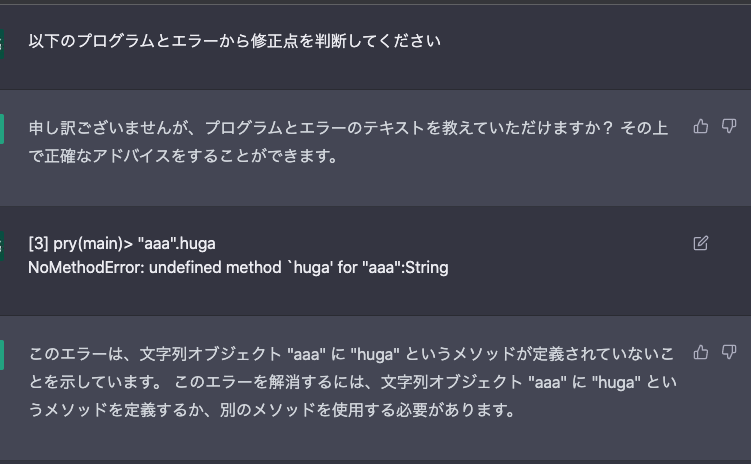This screenshot has height=464, width=751.
Task: Click 別のメソッドを使用する必要があります text
Action: [368, 410]
